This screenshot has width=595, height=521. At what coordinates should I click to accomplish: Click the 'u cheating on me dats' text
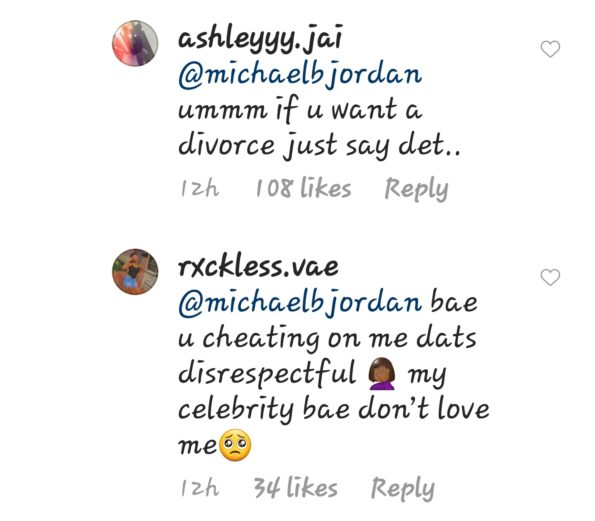coord(327,338)
